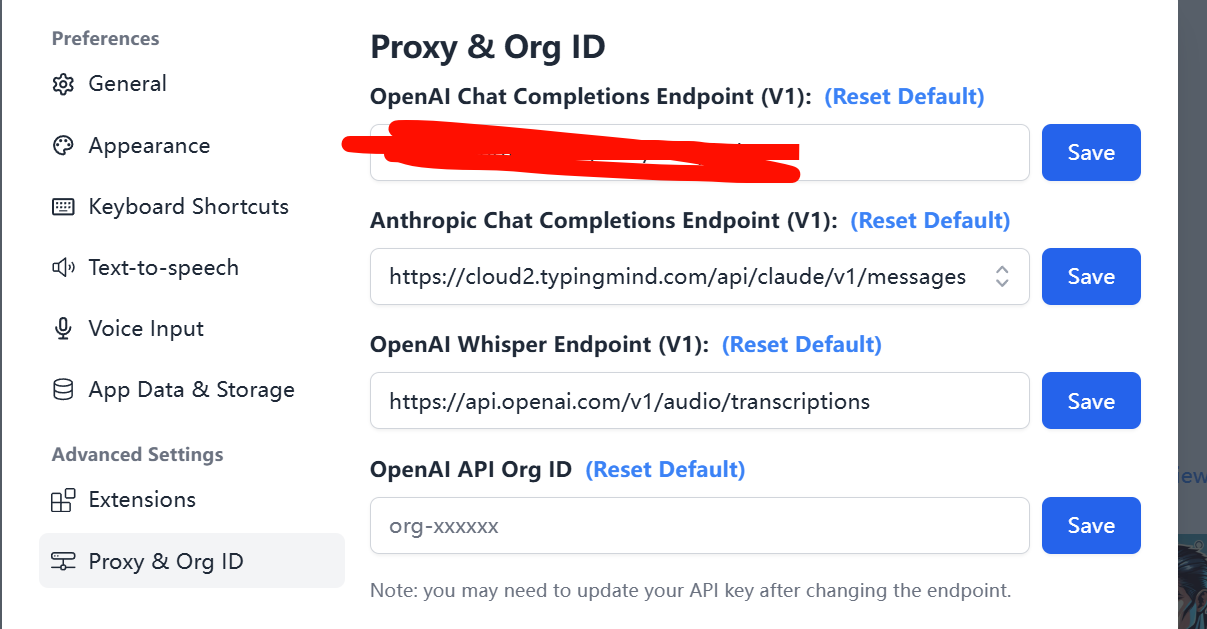Viewport: 1207px width, 629px height.
Task: Click the Keyboard Shortcuts keyboard icon
Action: pyautogui.click(x=63, y=207)
